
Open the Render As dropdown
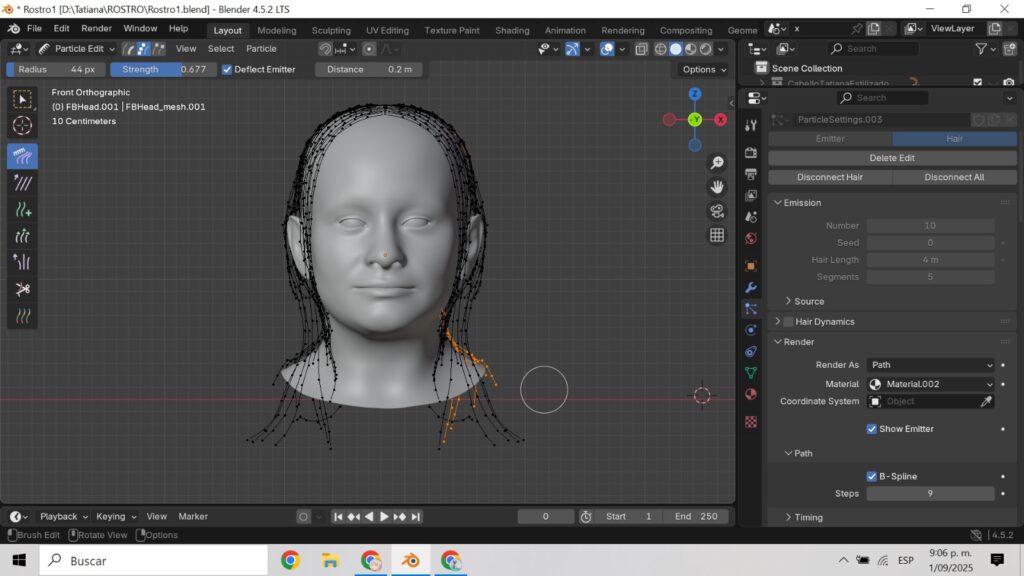click(930, 365)
